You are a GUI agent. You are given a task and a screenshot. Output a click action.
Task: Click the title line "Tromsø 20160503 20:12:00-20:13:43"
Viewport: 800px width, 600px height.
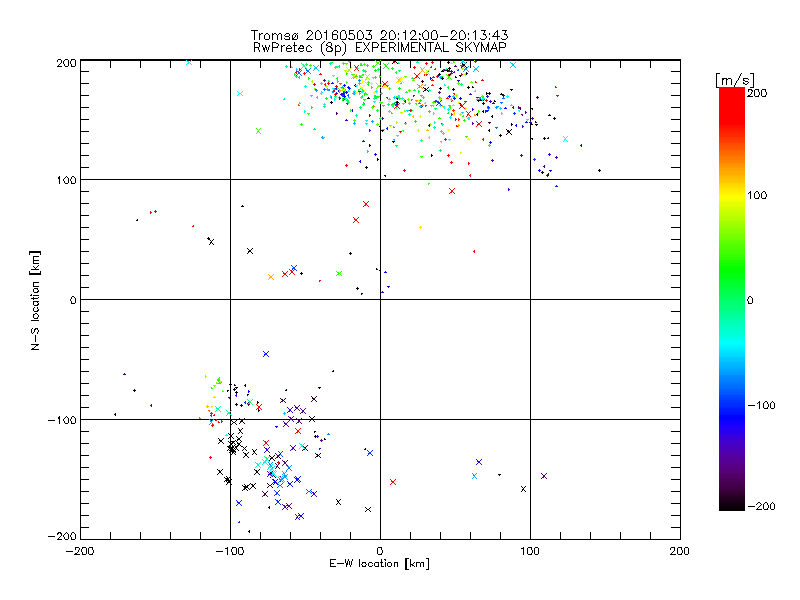point(379,35)
